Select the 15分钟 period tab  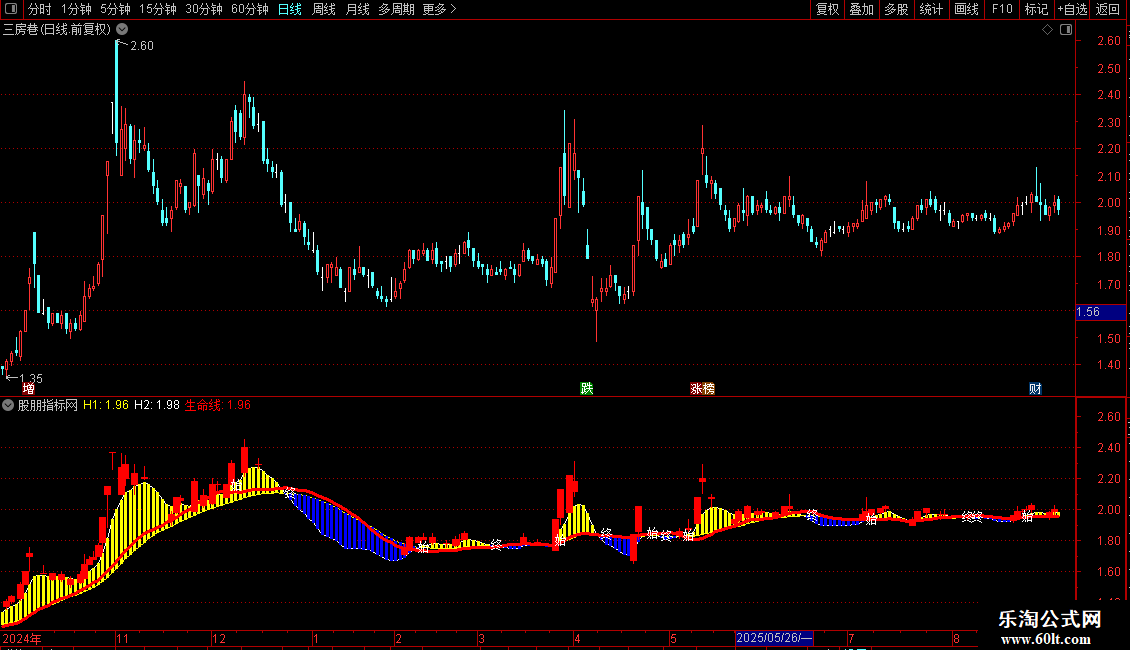coord(157,9)
